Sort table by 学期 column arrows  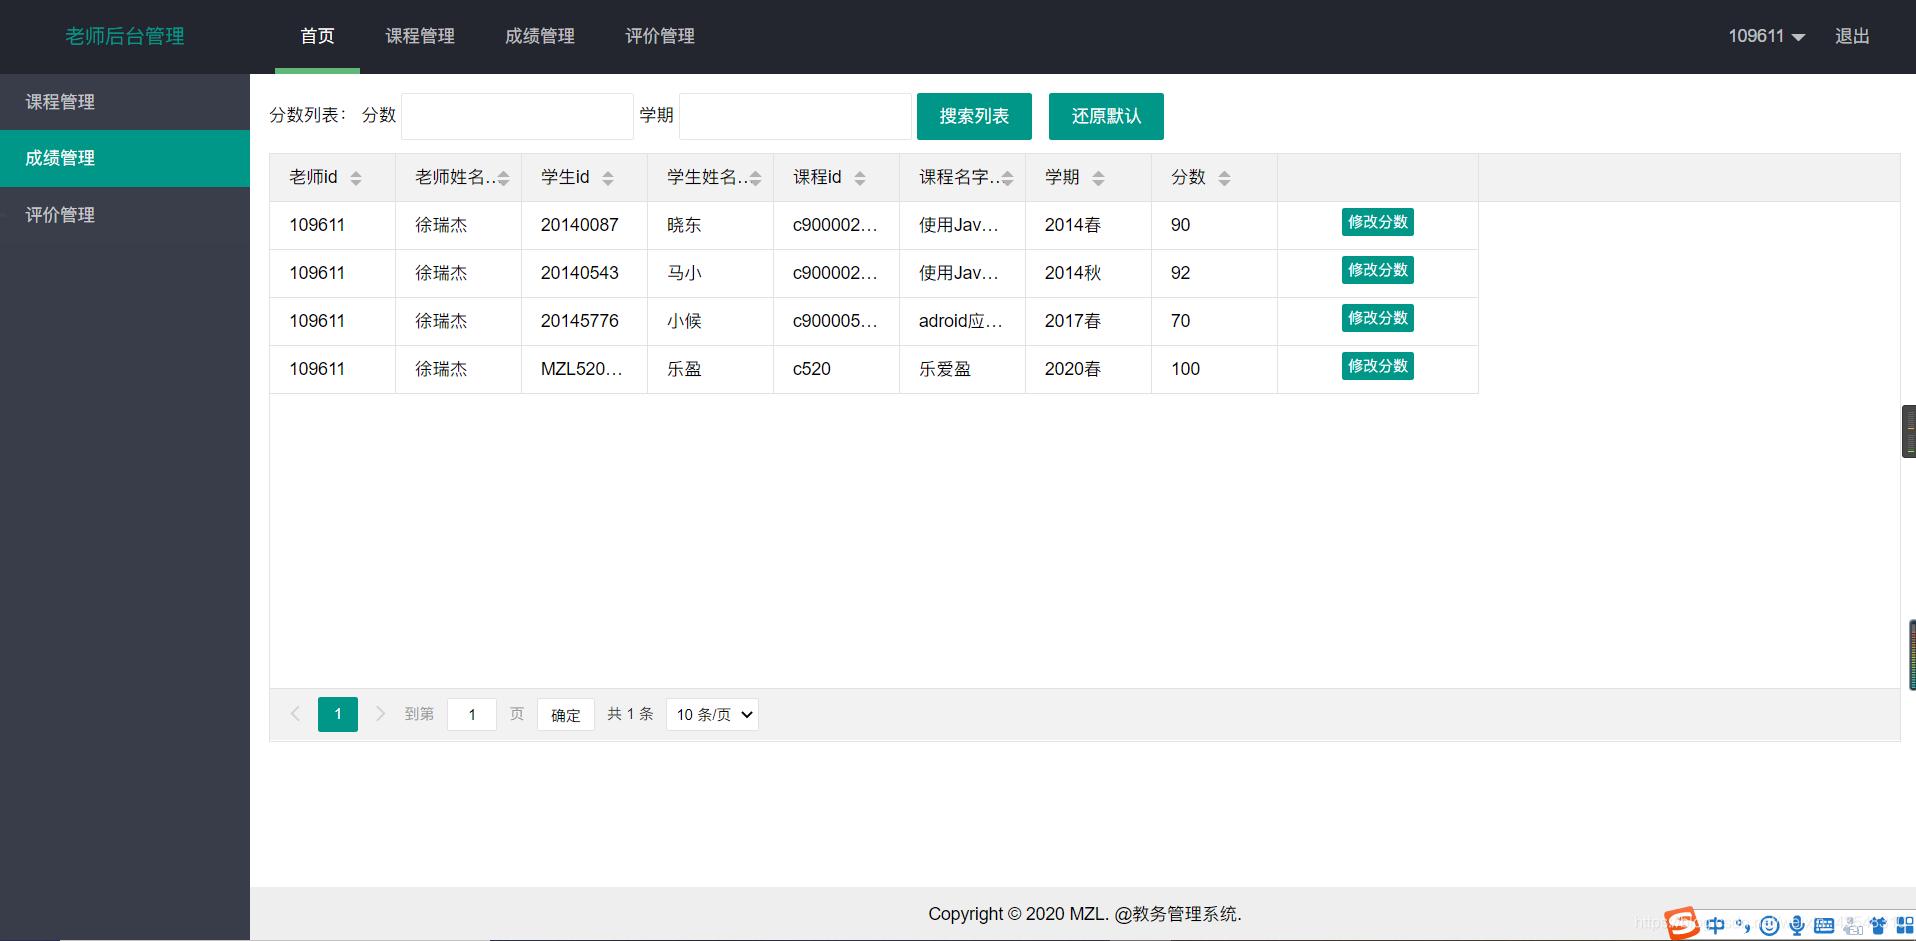pyautogui.click(x=1098, y=178)
